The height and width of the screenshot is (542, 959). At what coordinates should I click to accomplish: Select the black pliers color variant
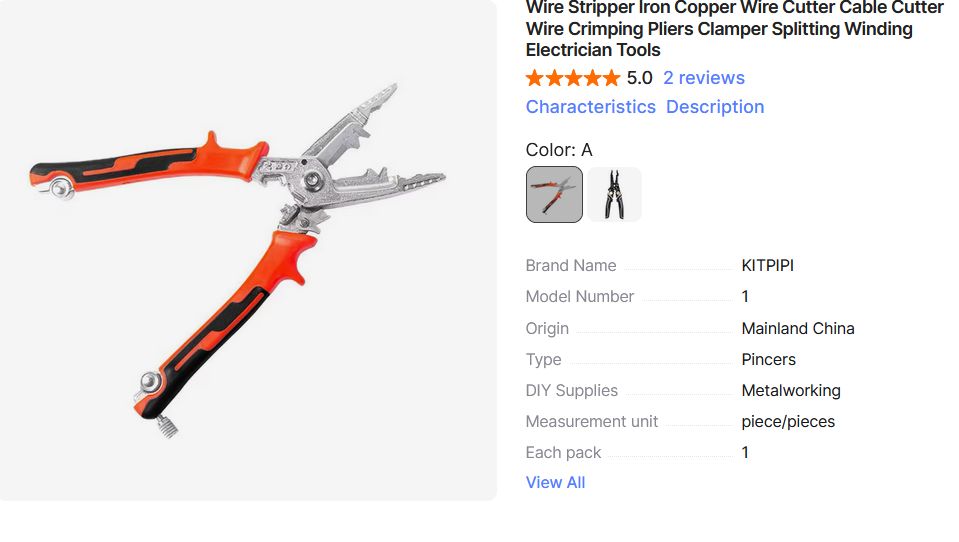pyautogui.click(x=614, y=195)
